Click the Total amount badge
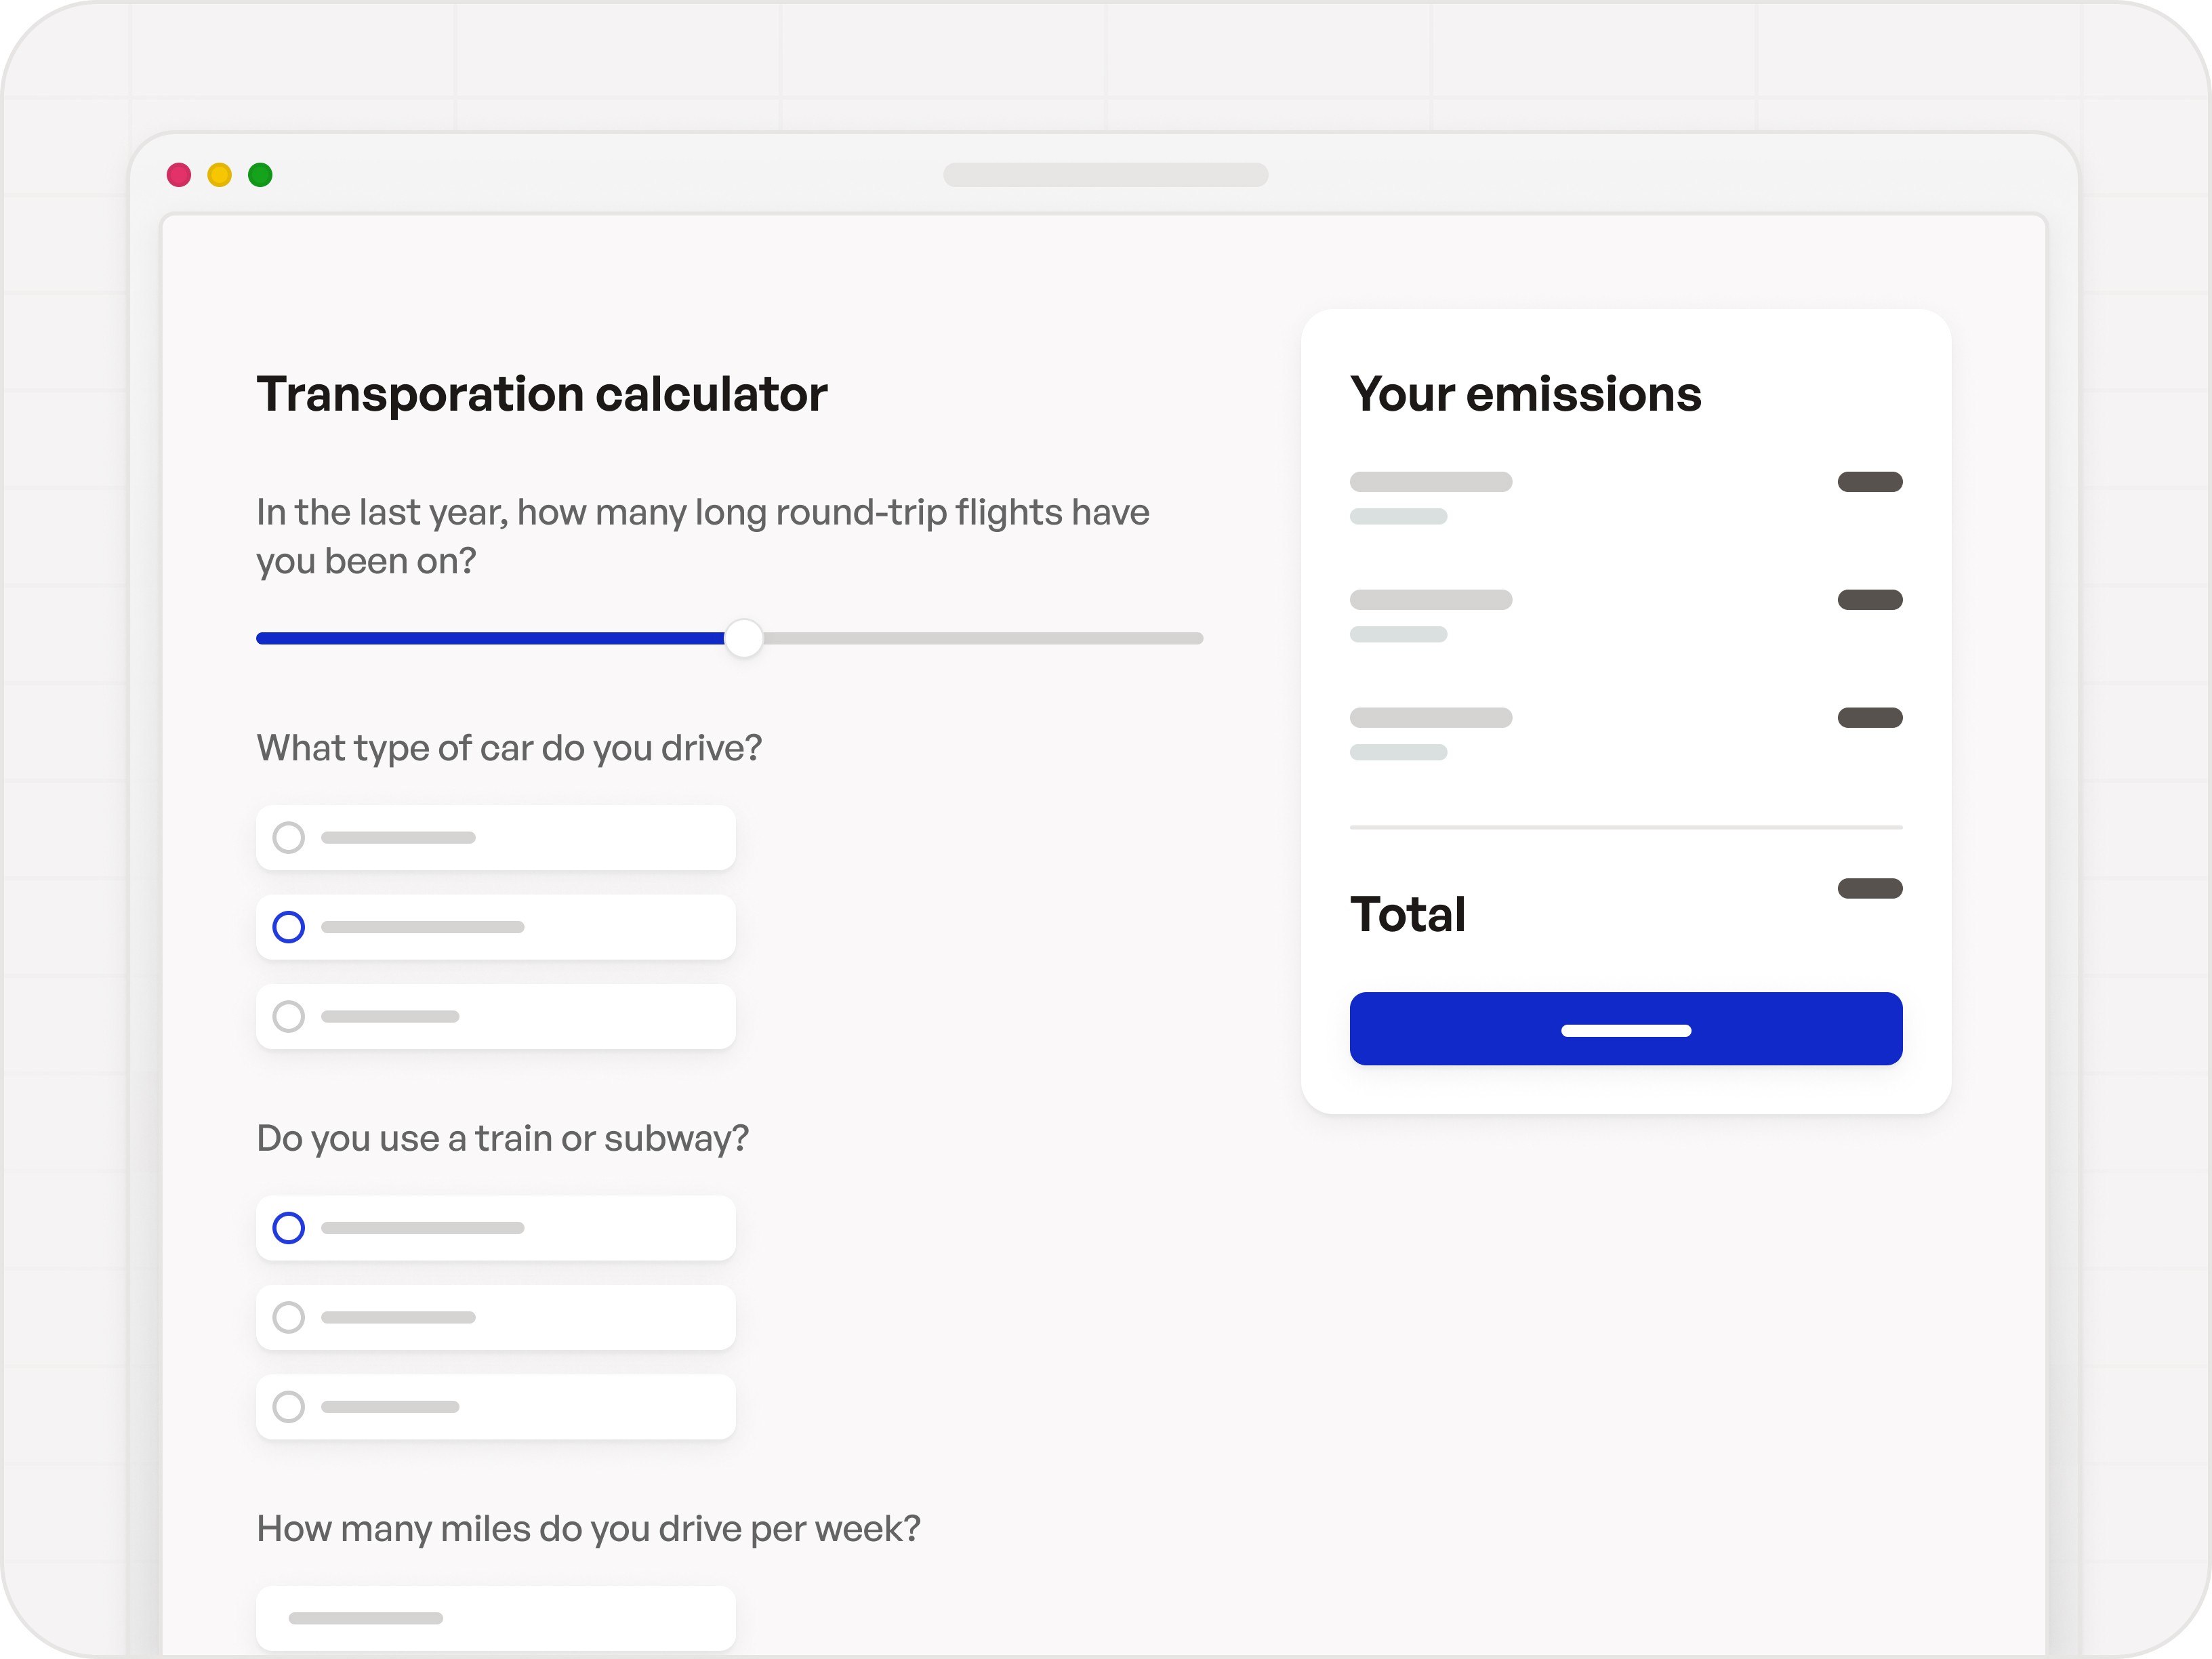This screenshot has height=1659, width=2212. coord(1869,888)
